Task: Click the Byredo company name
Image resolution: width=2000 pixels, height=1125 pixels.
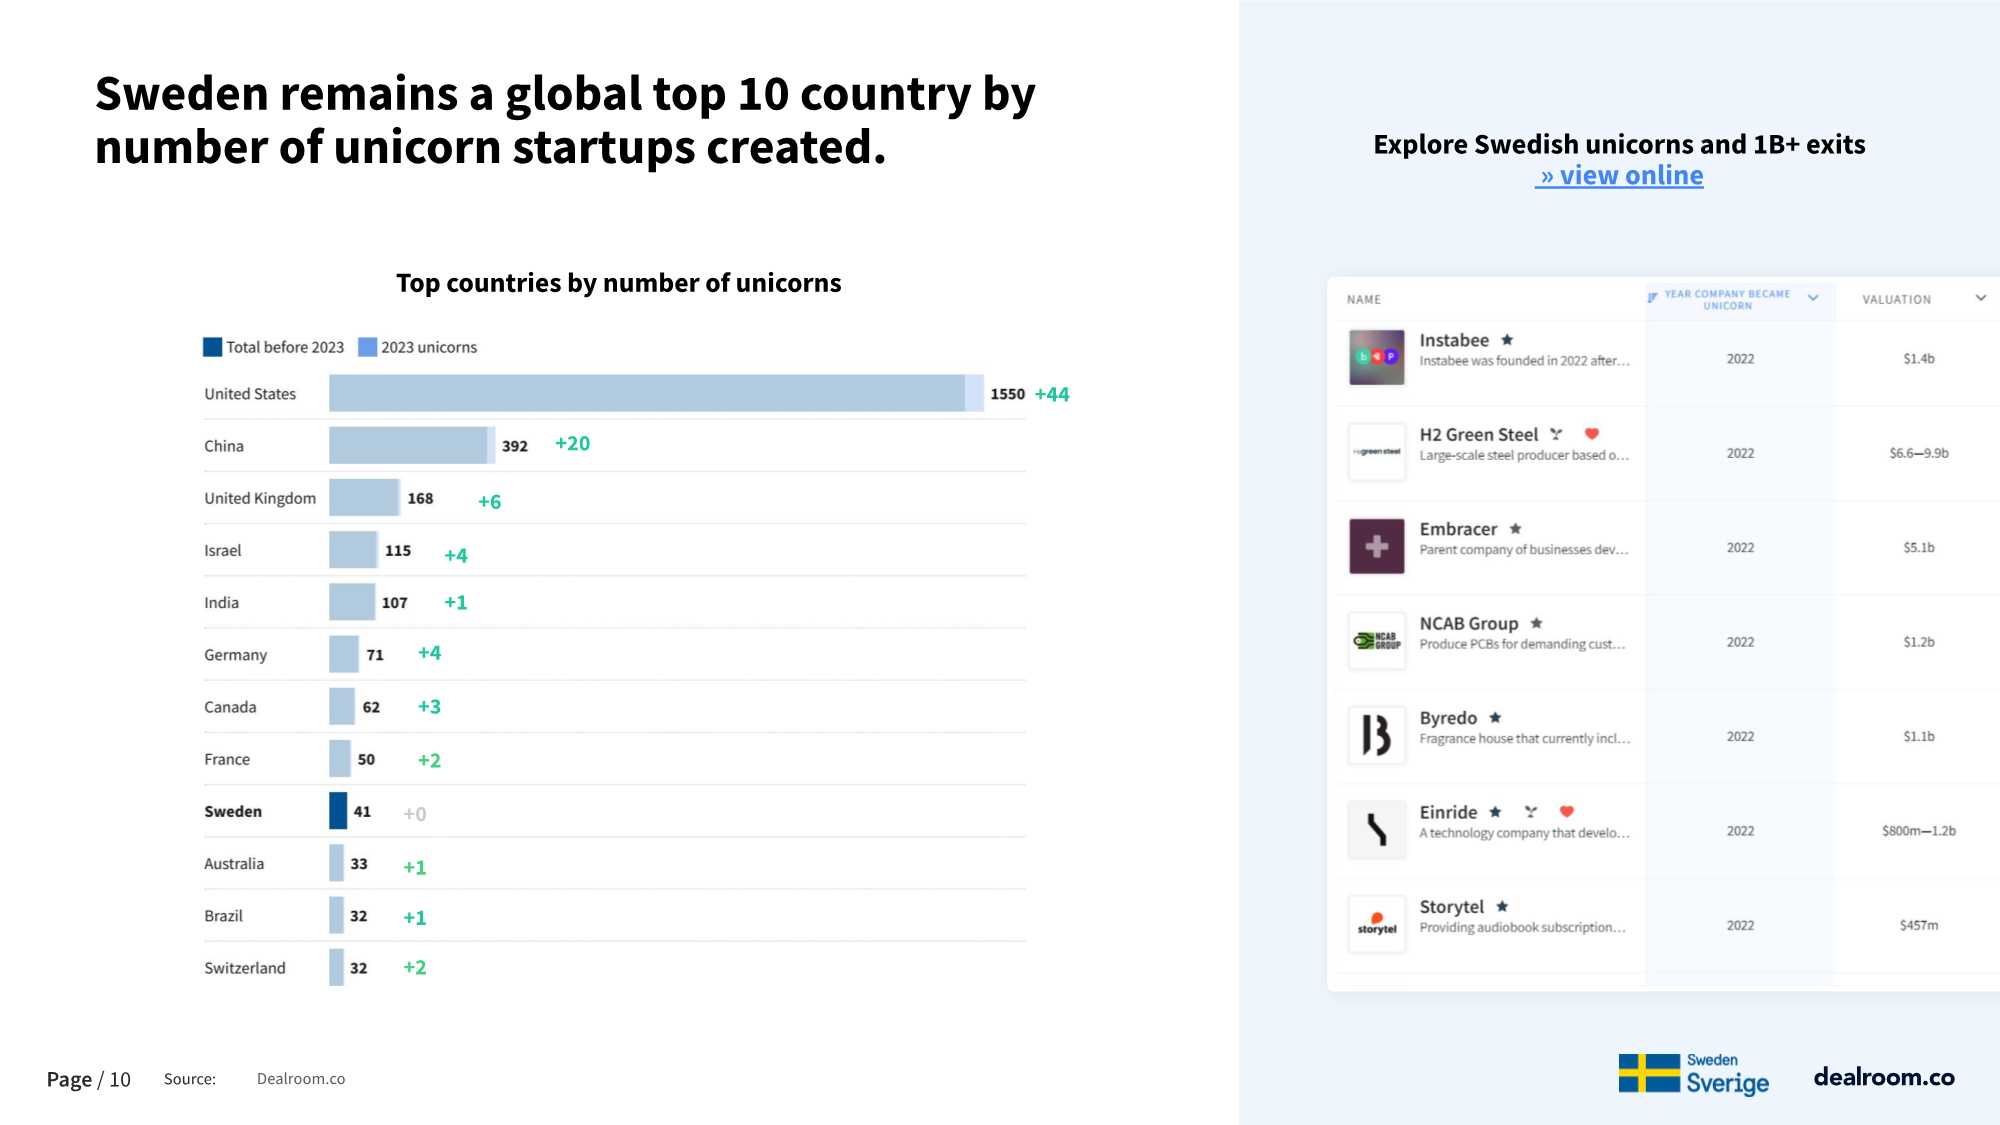Action: pyautogui.click(x=1448, y=718)
